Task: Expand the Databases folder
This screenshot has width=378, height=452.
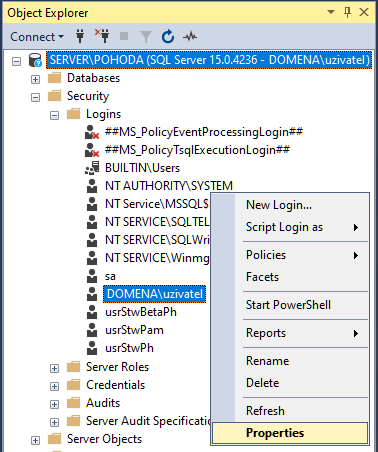Action: pyautogui.click(x=35, y=79)
